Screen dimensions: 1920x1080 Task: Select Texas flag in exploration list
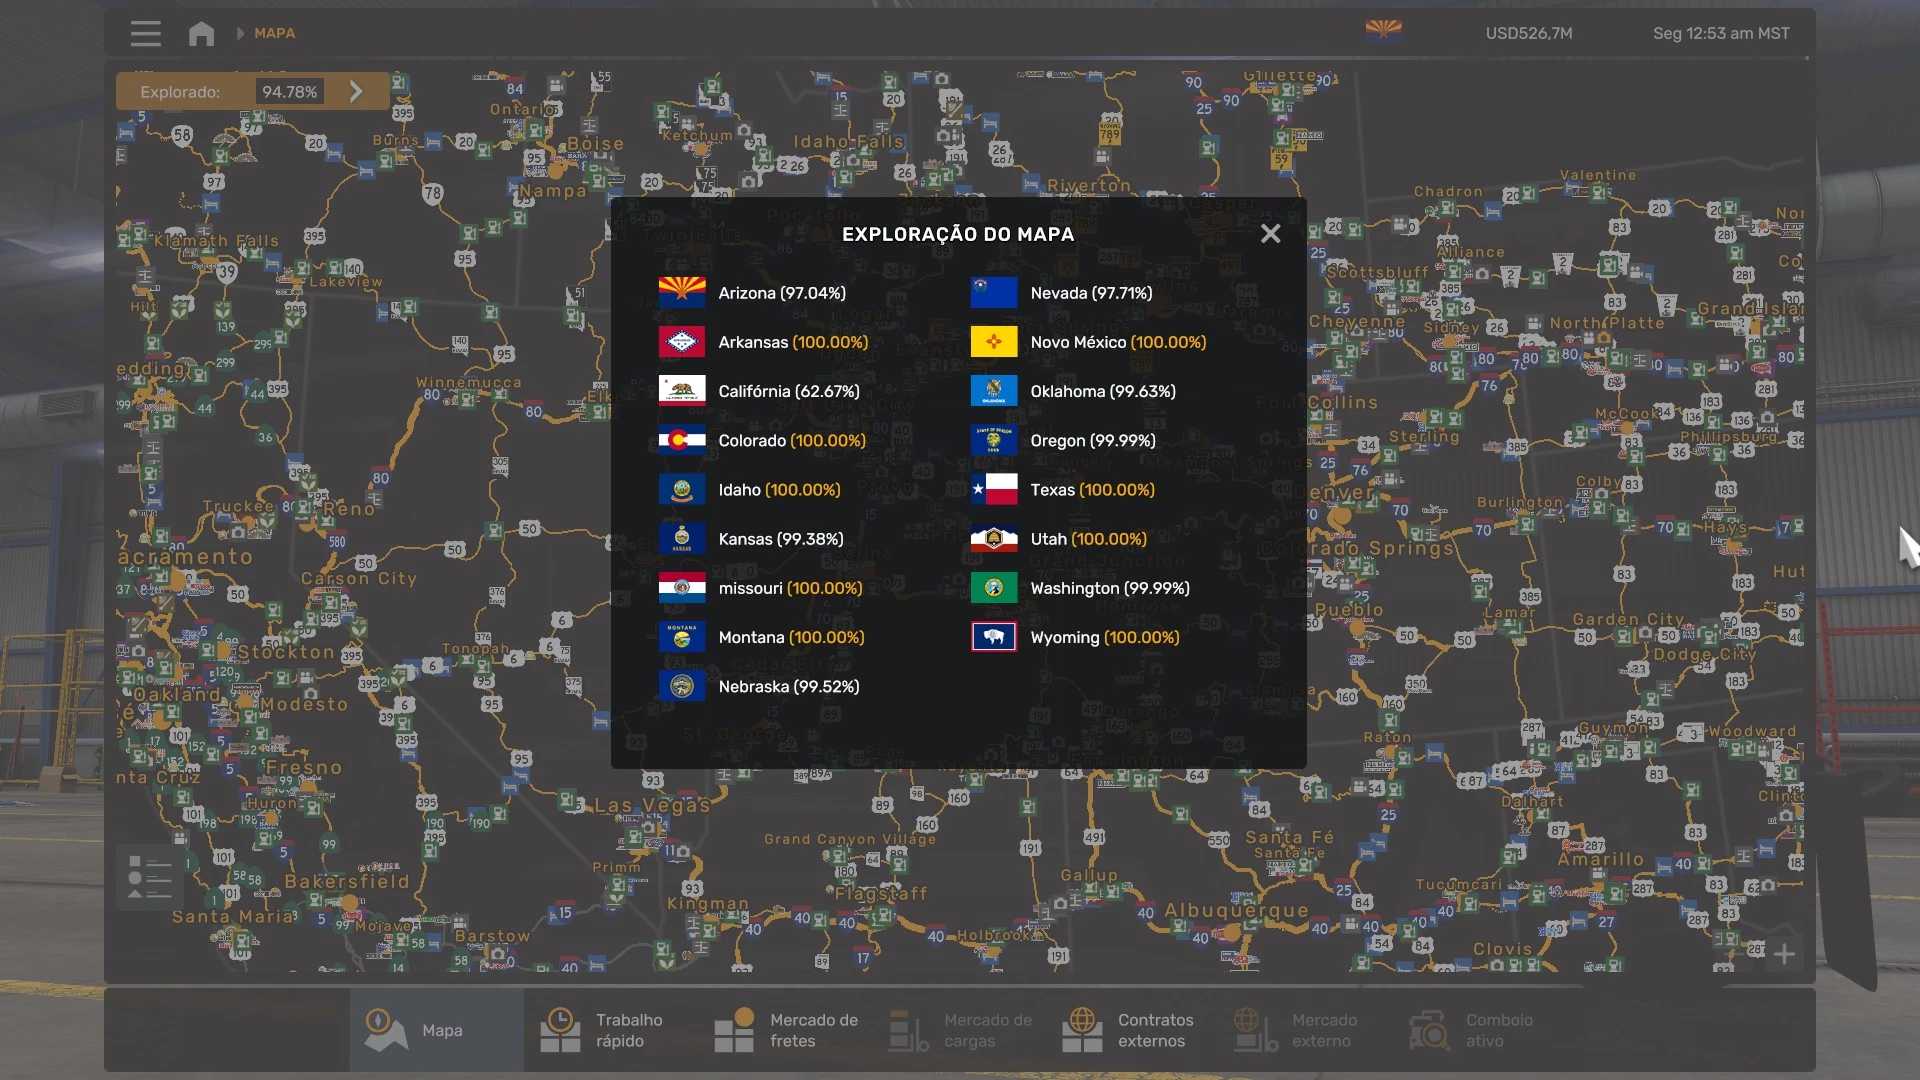coord(994,490)
